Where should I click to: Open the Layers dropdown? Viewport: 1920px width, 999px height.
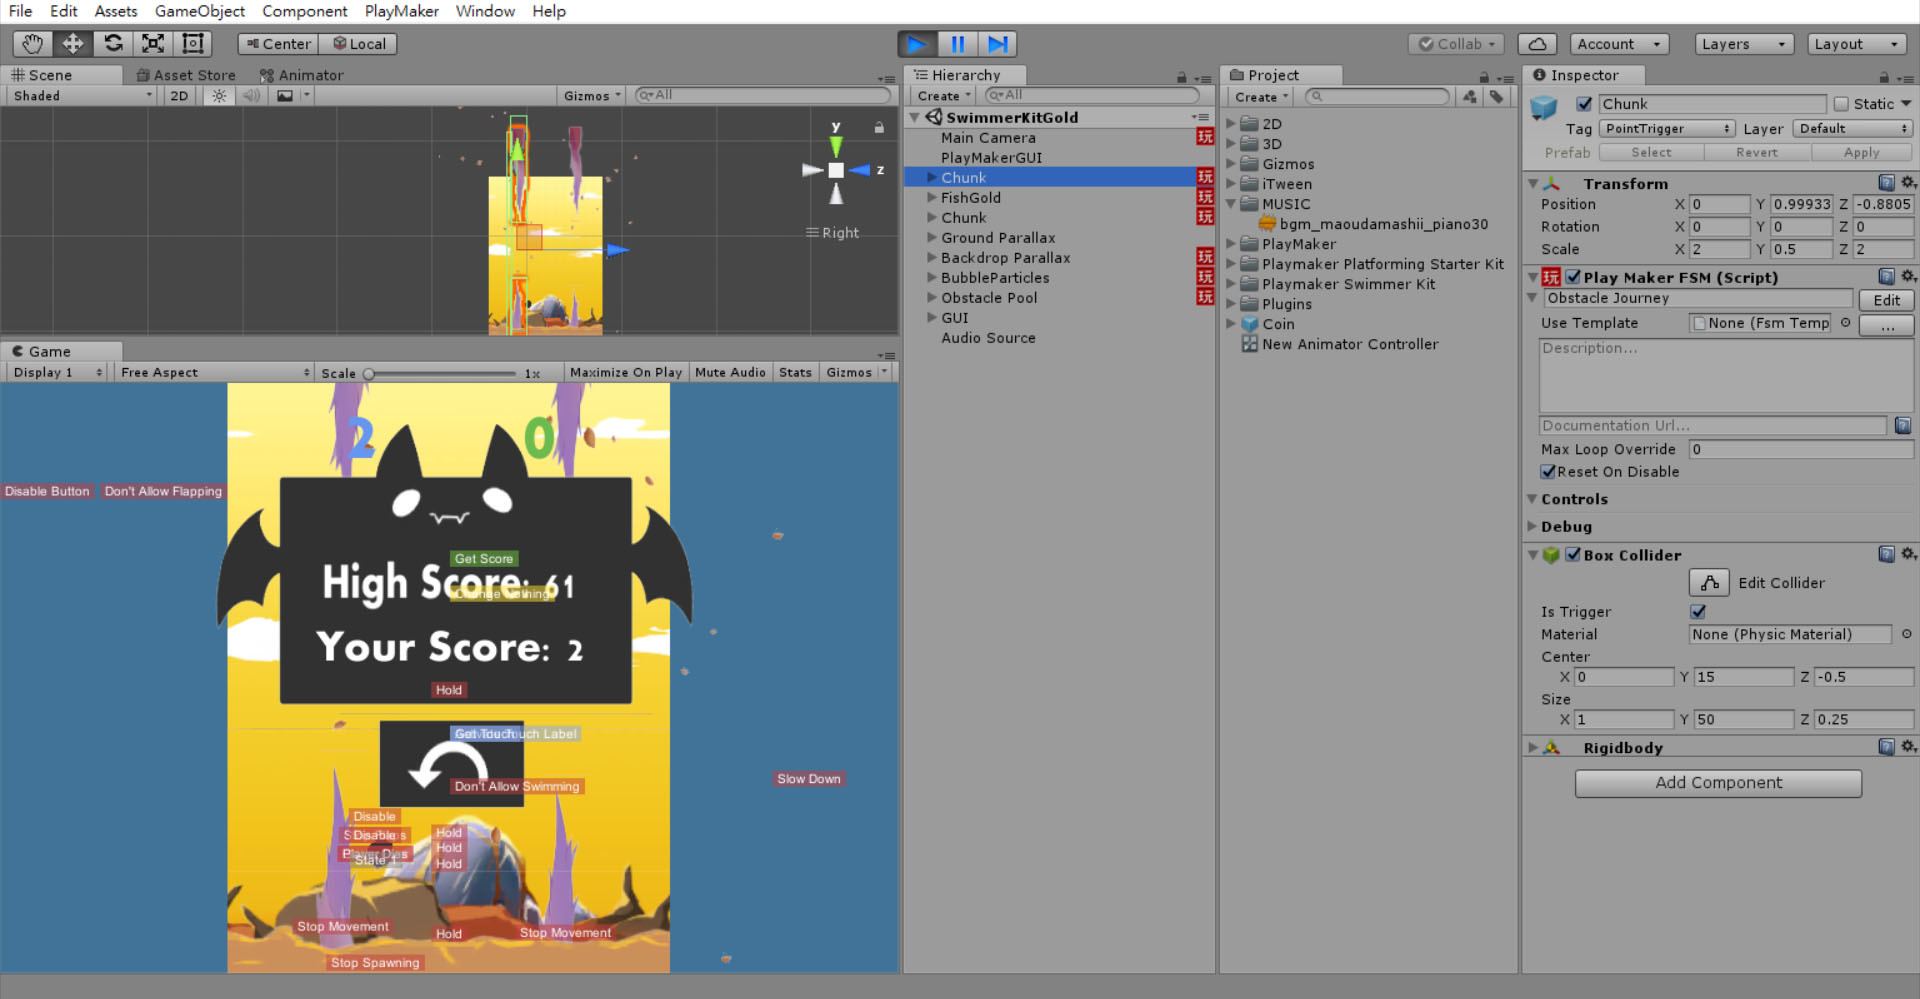(x=1744, y=44)
